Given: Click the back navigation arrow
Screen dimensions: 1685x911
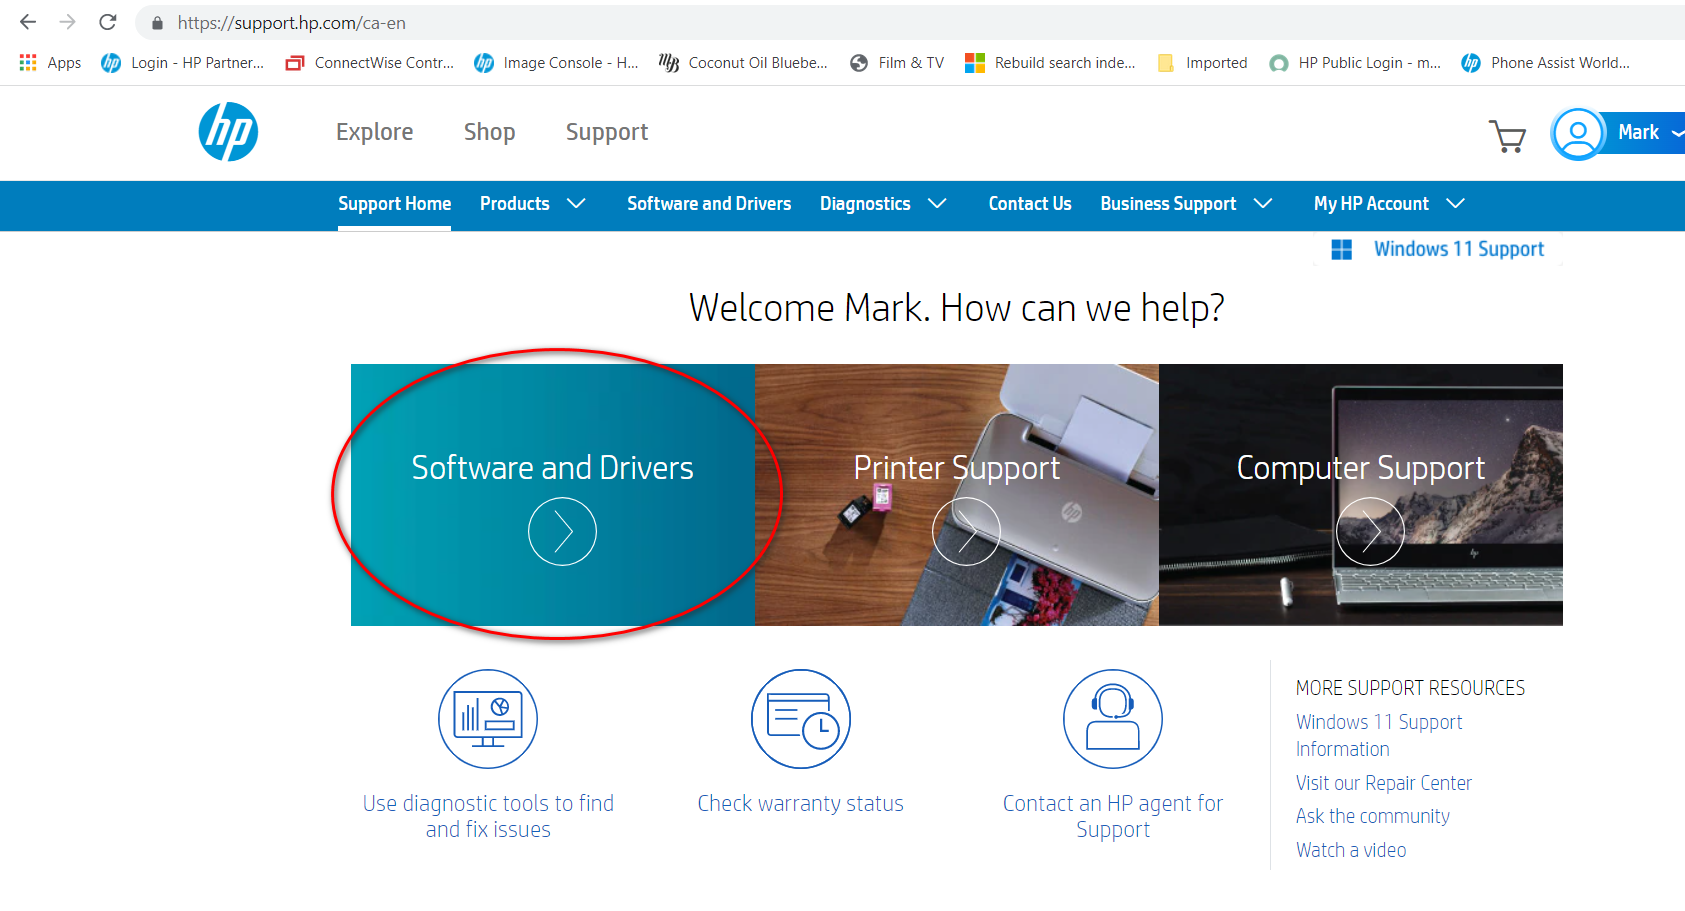Looking at the screenshot, I should pyautogui.click(x=26, y=22).
